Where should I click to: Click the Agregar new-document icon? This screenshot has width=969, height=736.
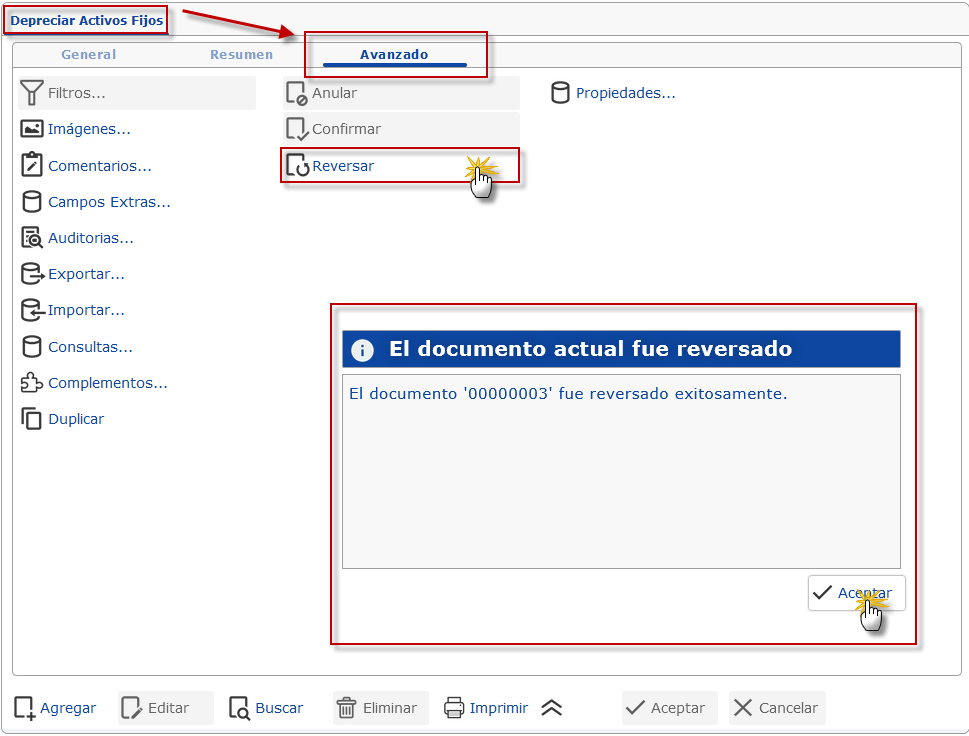pyautogui.click(x=25, y=708)
